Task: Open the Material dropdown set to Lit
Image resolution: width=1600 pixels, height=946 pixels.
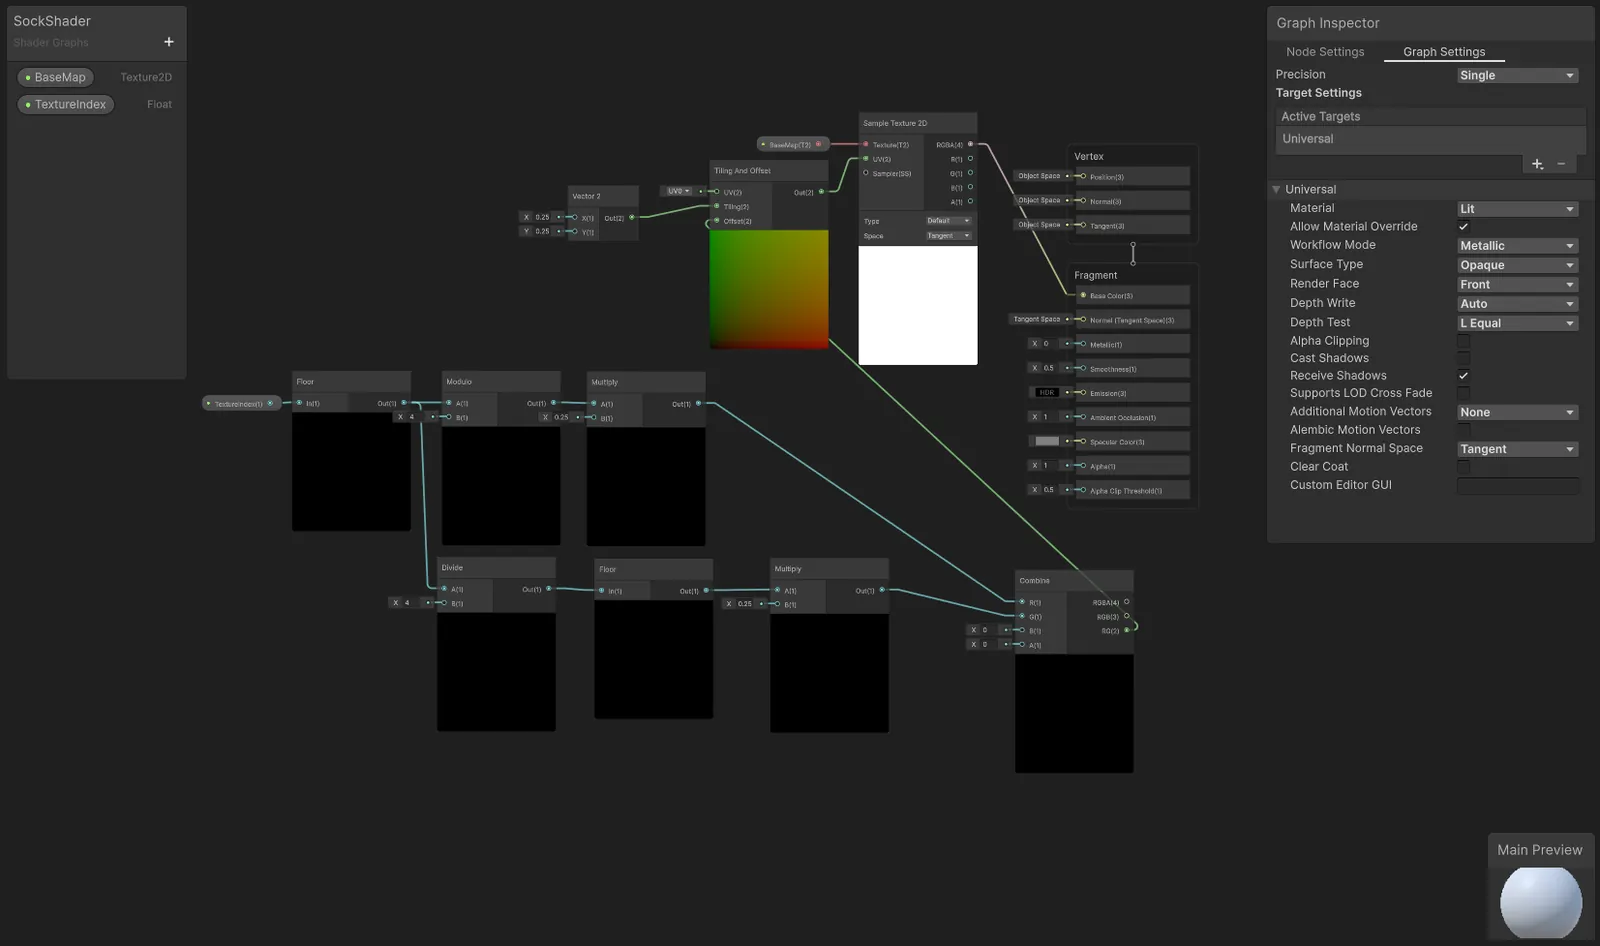Action: 1517,209
